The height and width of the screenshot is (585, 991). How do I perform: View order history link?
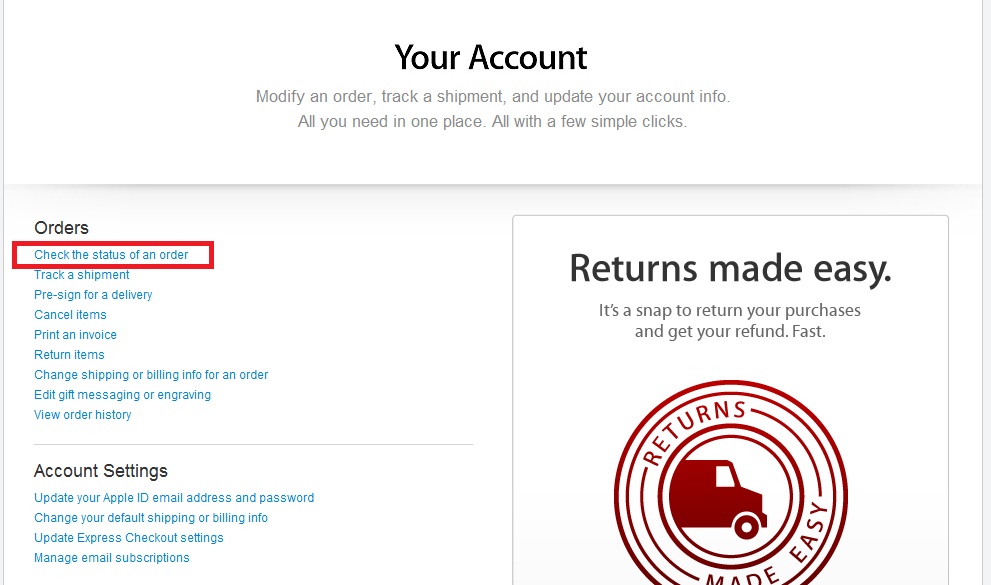coord(83,414)
